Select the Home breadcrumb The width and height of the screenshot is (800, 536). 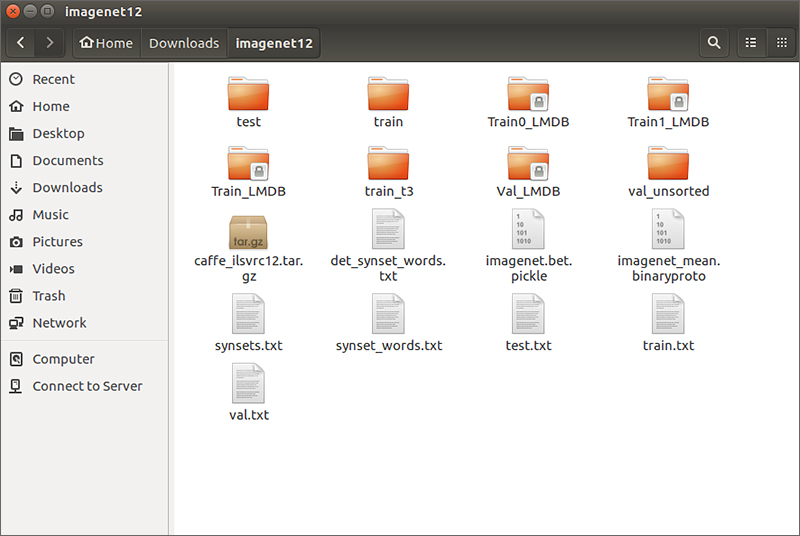107,43
